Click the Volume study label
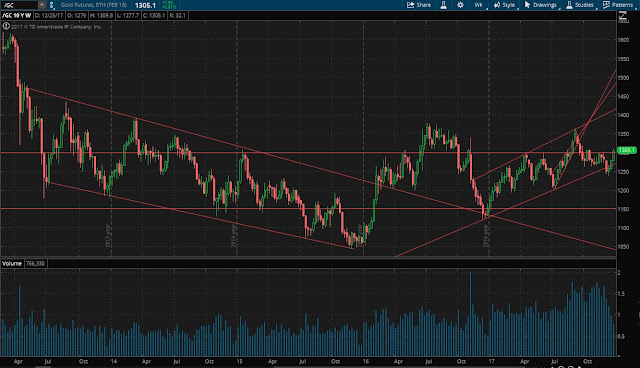Screen dimensions: 640x368 pyautogui.click(x=12, y=264)
